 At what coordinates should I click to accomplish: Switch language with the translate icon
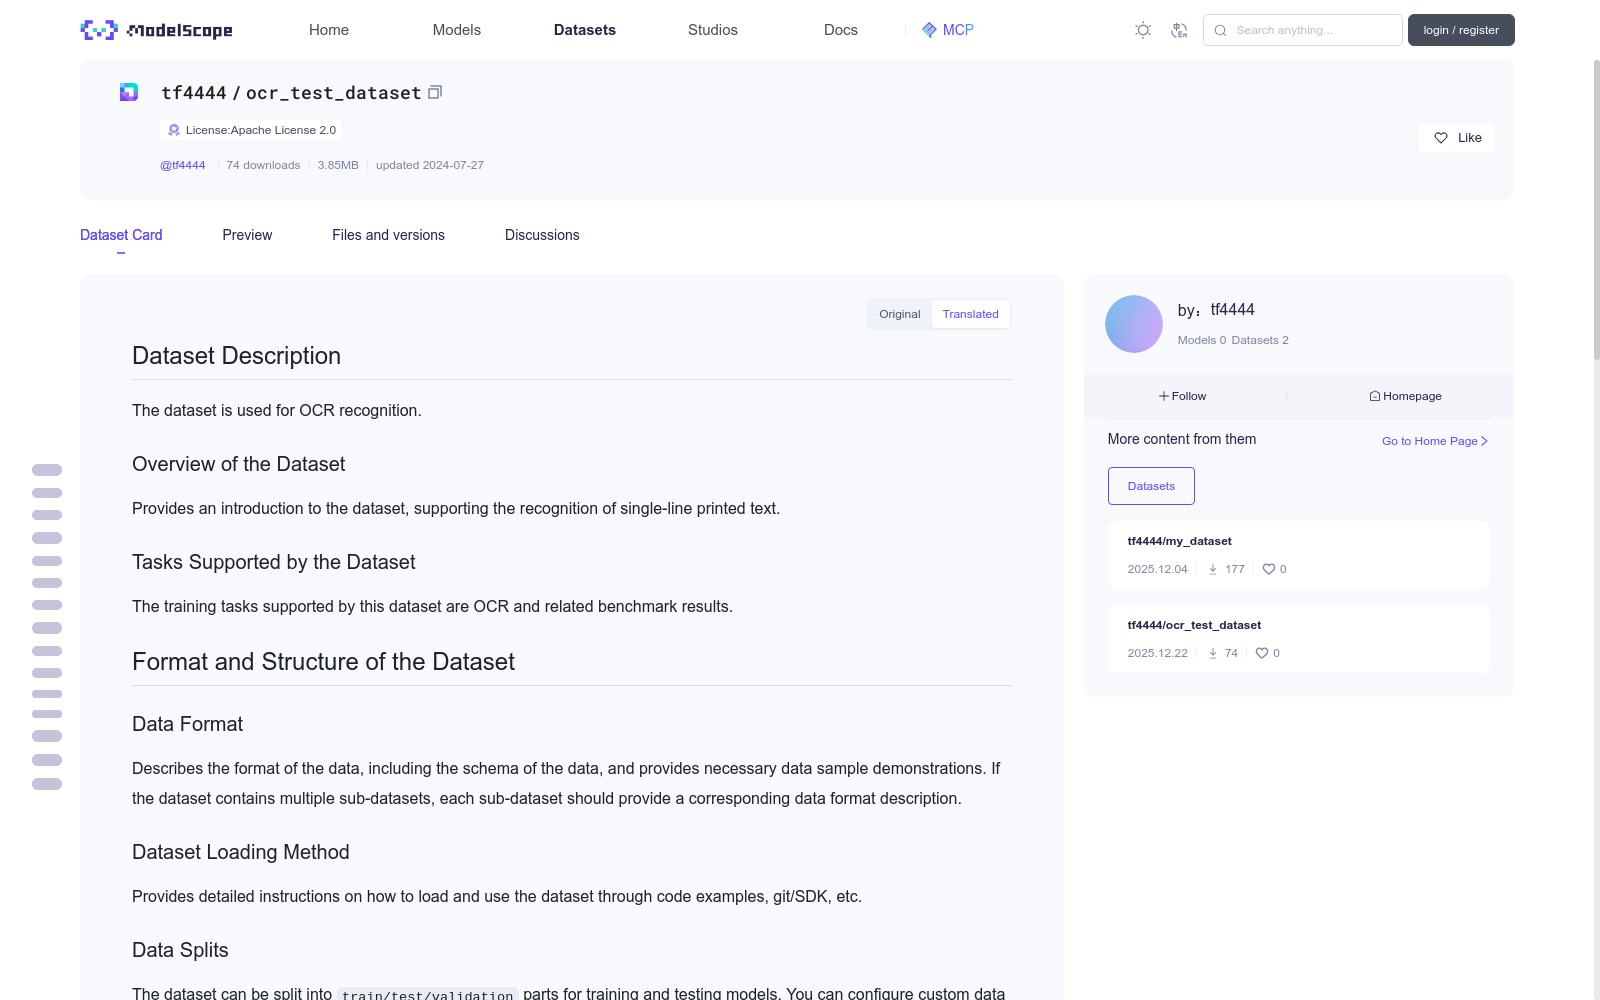click(1179, 30)
